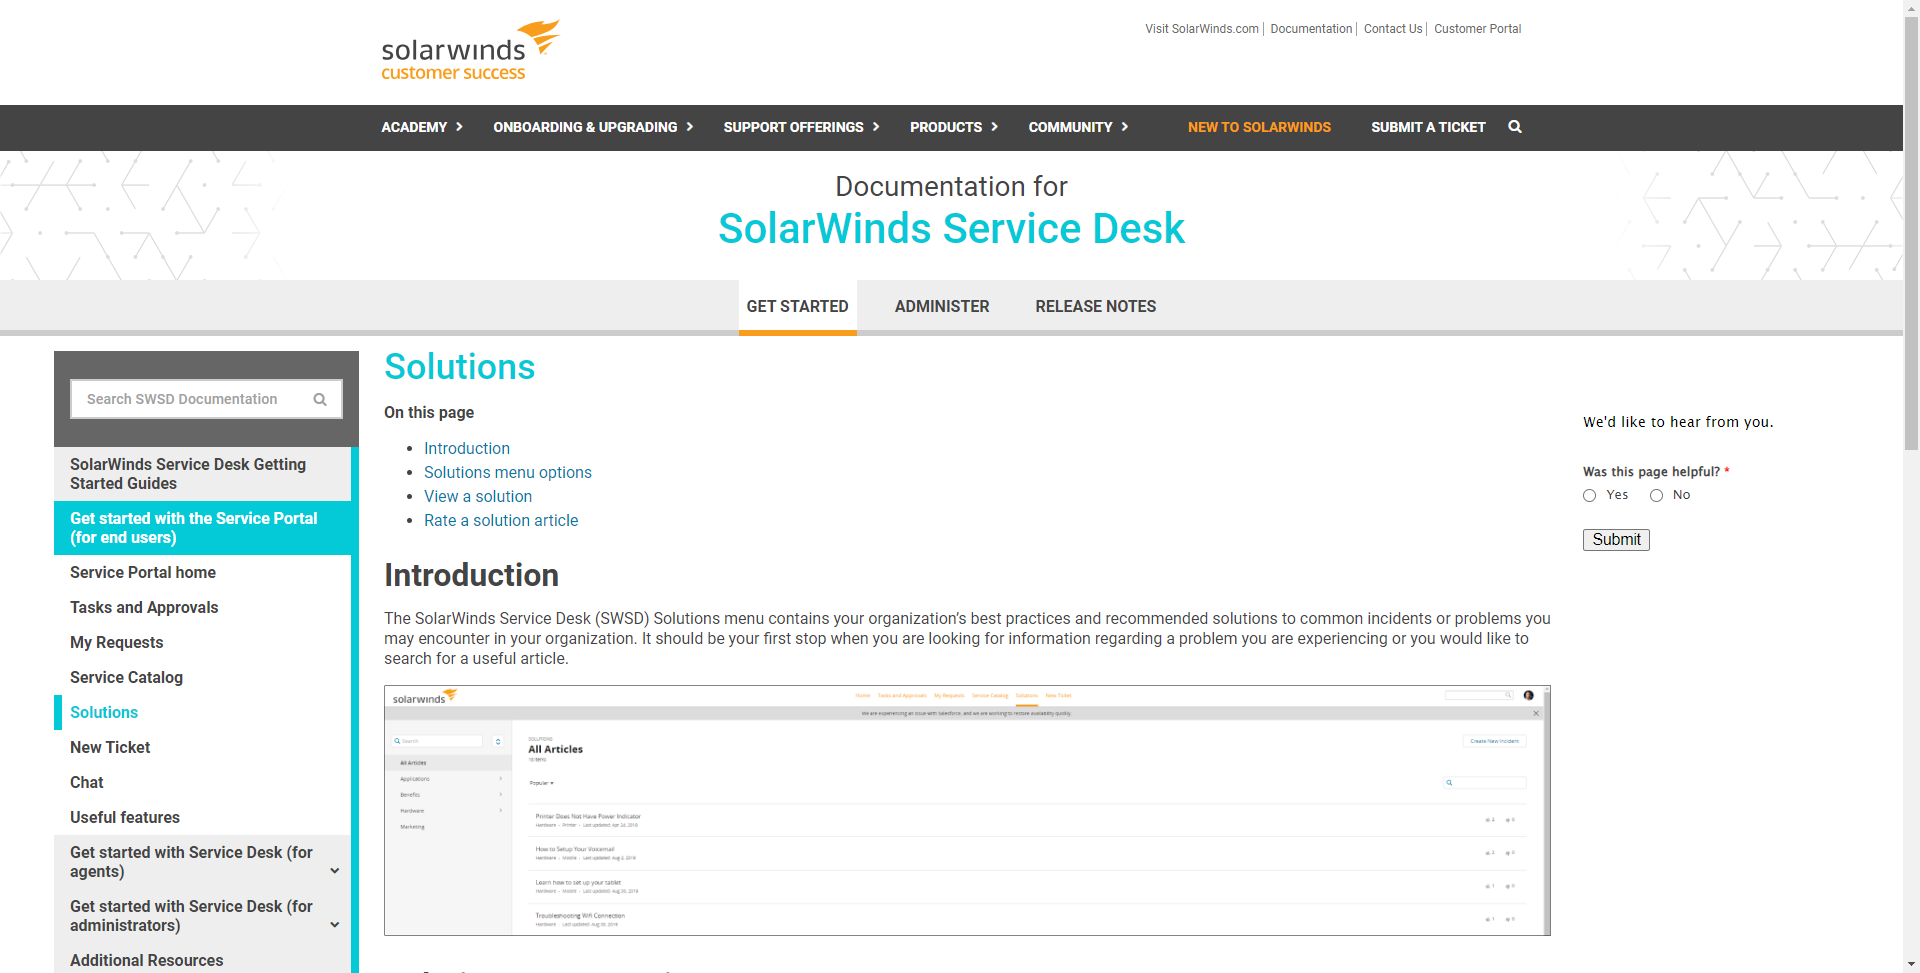Open Get started with the Service Portal section
The height and width of the screenshot is (973, 1920).
click(202, 528)
